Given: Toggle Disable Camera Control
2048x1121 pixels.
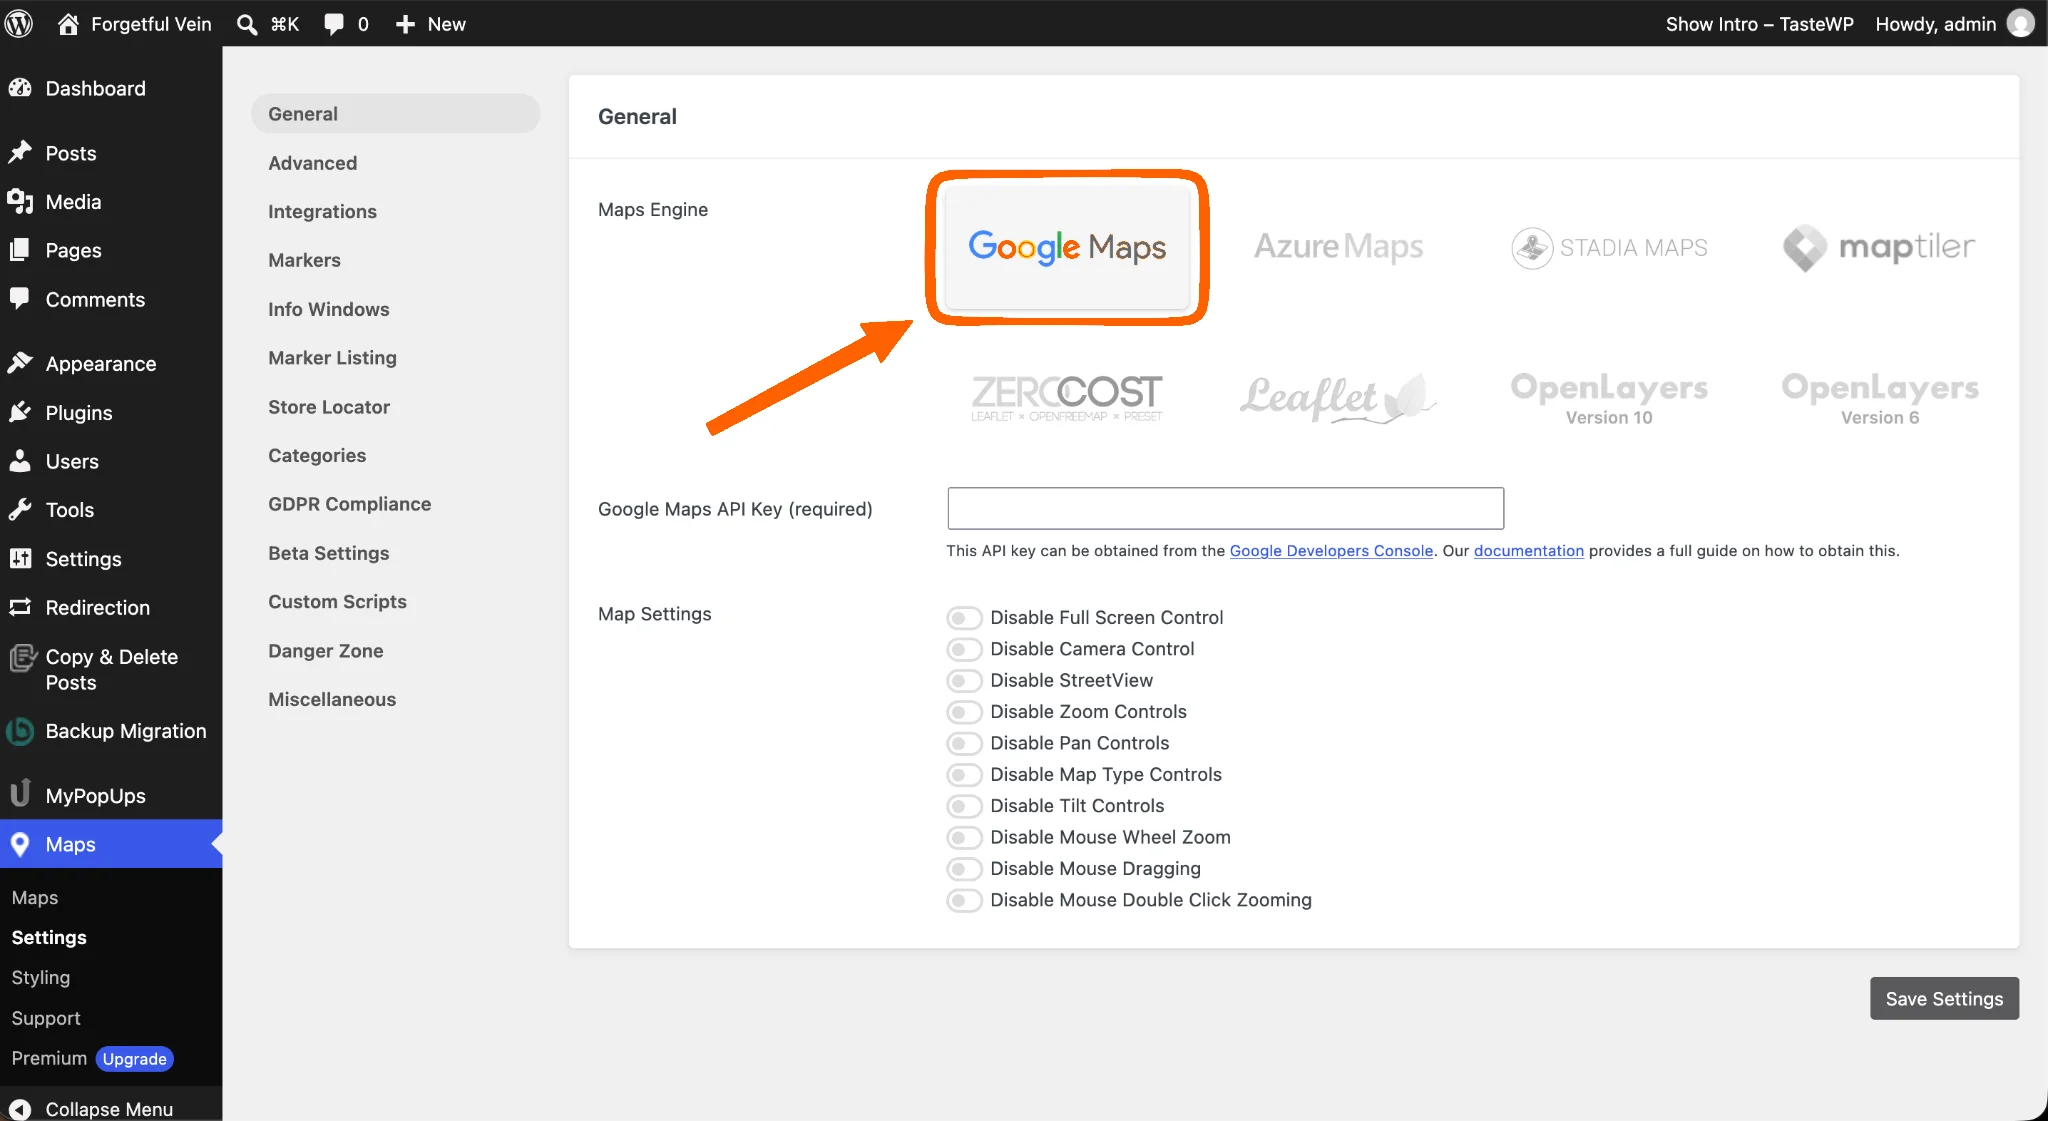Looking at the screenshot, I should tap(964, 649).
